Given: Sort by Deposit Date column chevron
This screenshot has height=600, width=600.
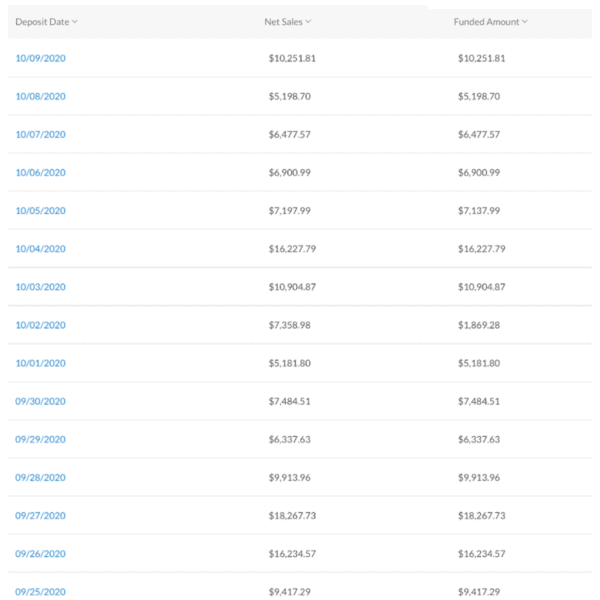Looking at the screenshot, I should [x=75, y=22].
